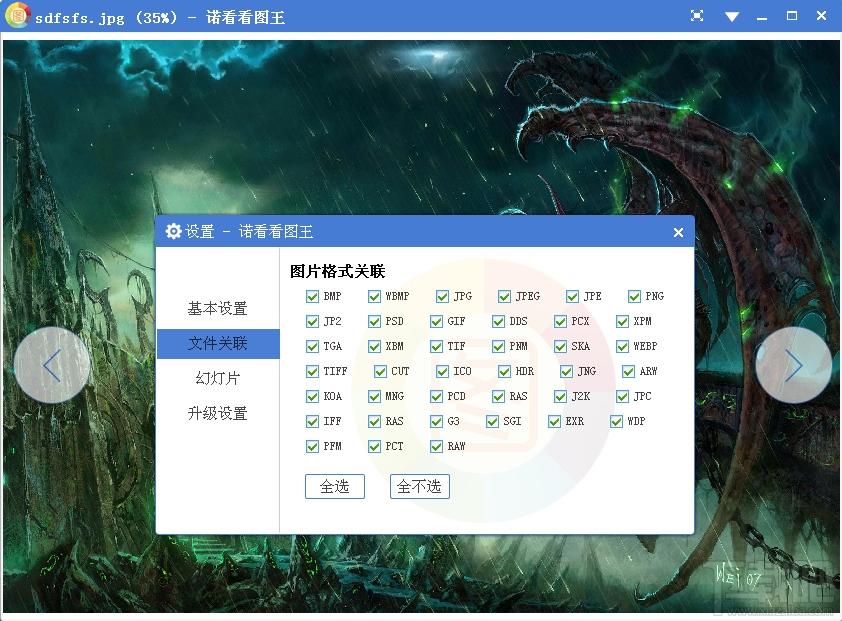Show the next image with right arrow
This screenshot has height=621, width=842.
(793, 365)
